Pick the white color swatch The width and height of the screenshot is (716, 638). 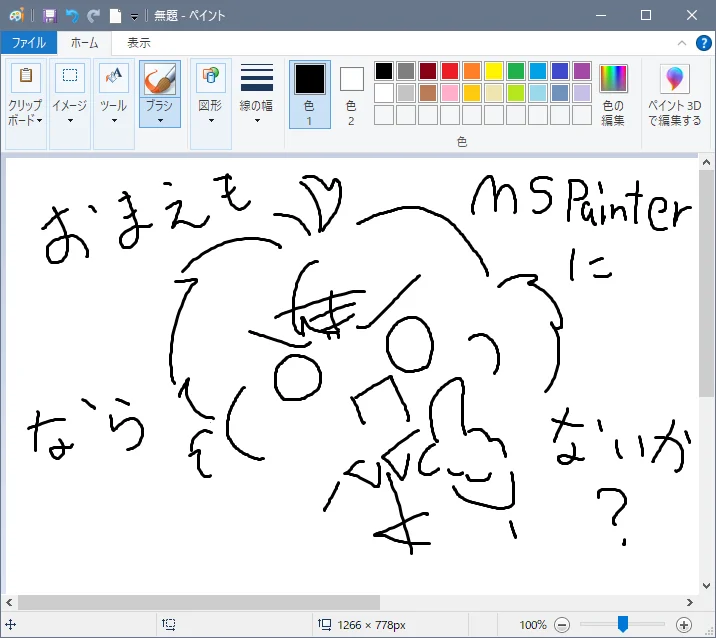[x=384, y=93]
